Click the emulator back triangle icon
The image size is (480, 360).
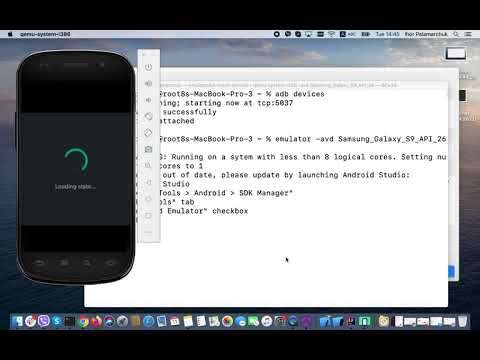click(148, 182)
